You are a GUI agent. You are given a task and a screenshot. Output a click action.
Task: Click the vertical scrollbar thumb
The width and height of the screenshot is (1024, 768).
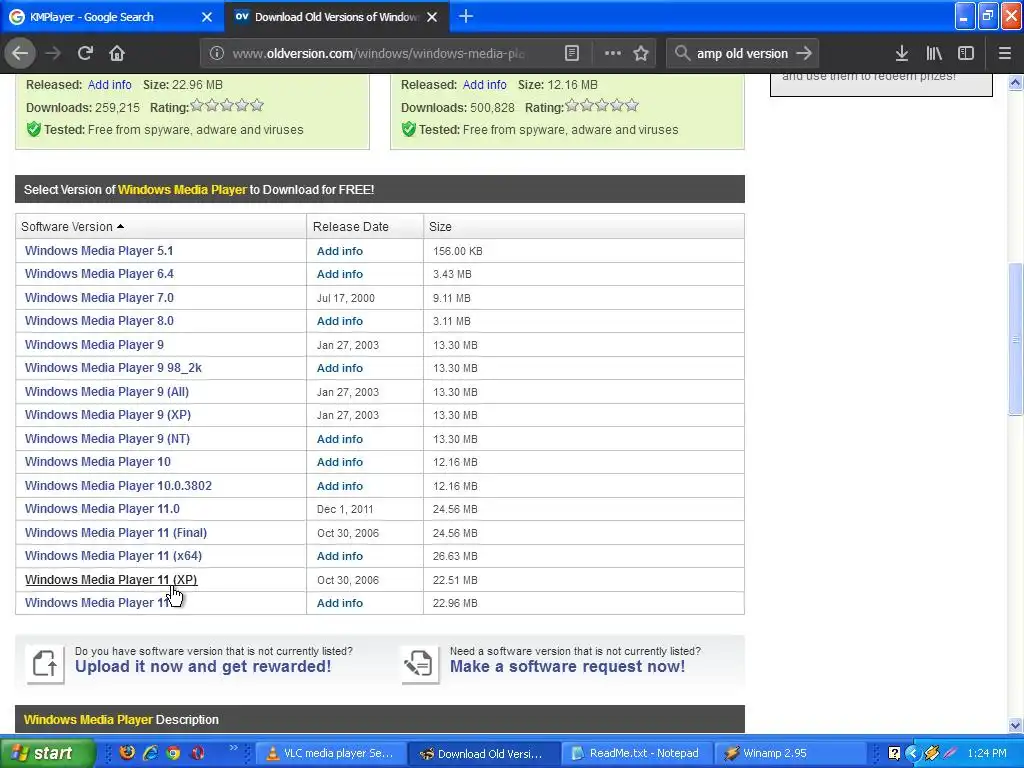pos(1015,339)
